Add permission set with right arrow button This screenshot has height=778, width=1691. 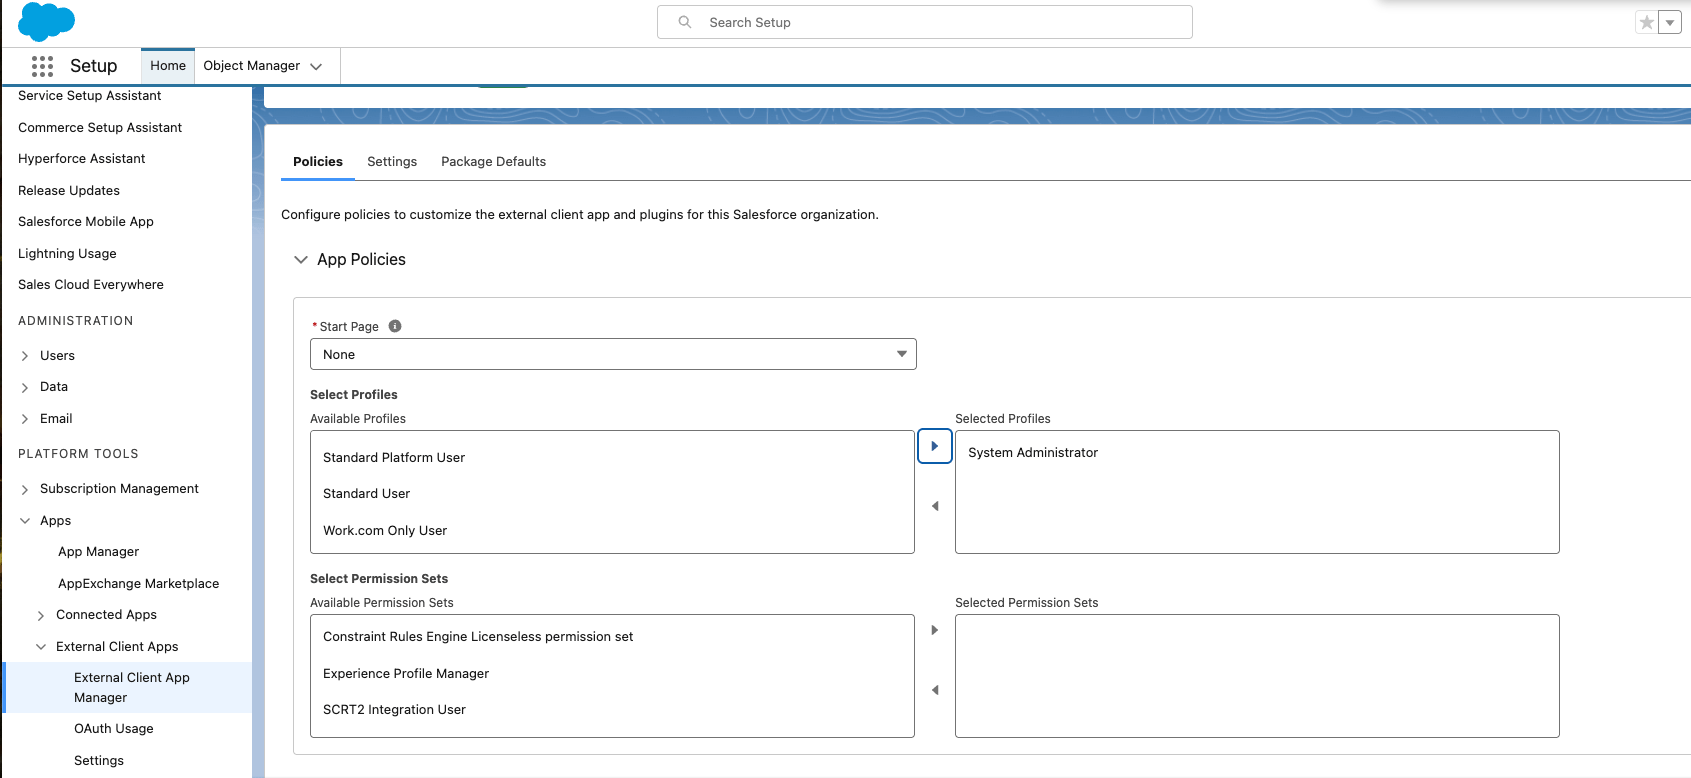point(935,630)
